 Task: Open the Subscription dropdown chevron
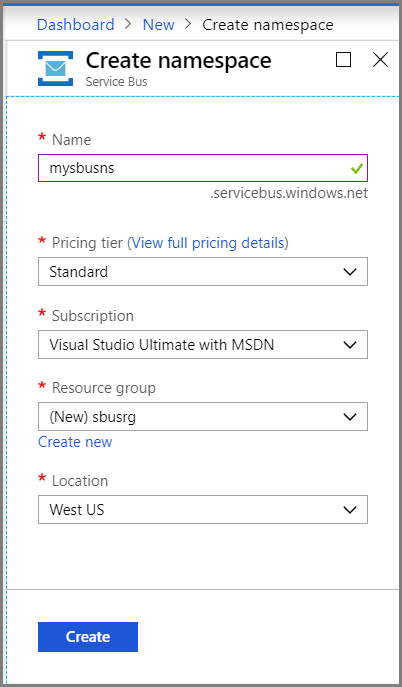point(350,345)
